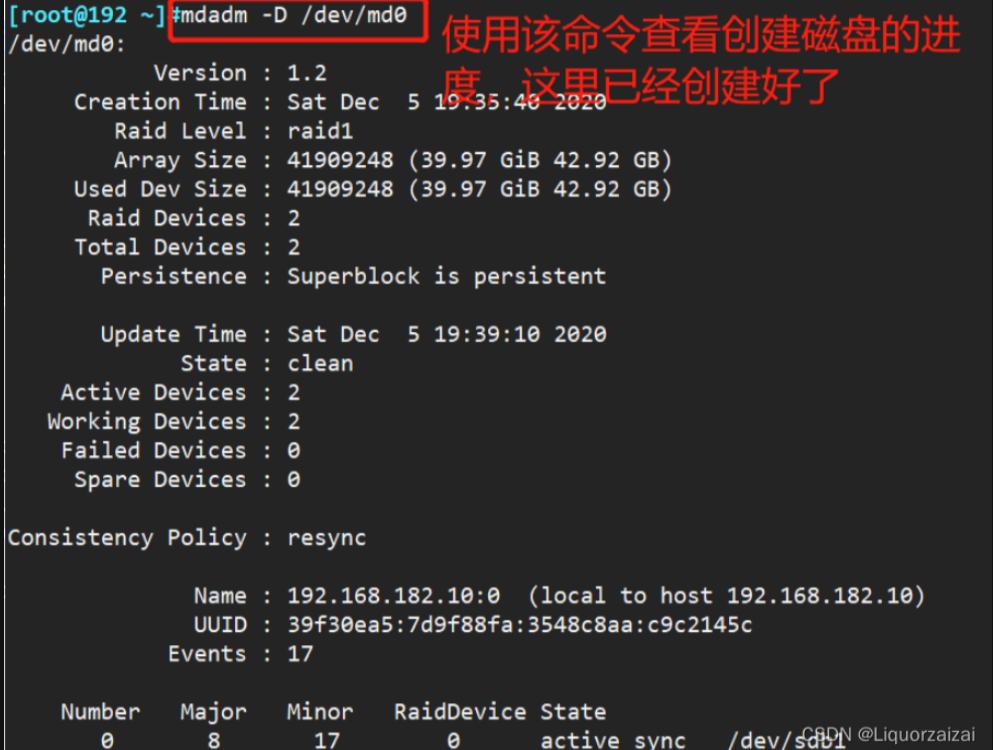Click the "Minor" column header
This screenshot has height=750, width=993.
click(x=320, y=713)
